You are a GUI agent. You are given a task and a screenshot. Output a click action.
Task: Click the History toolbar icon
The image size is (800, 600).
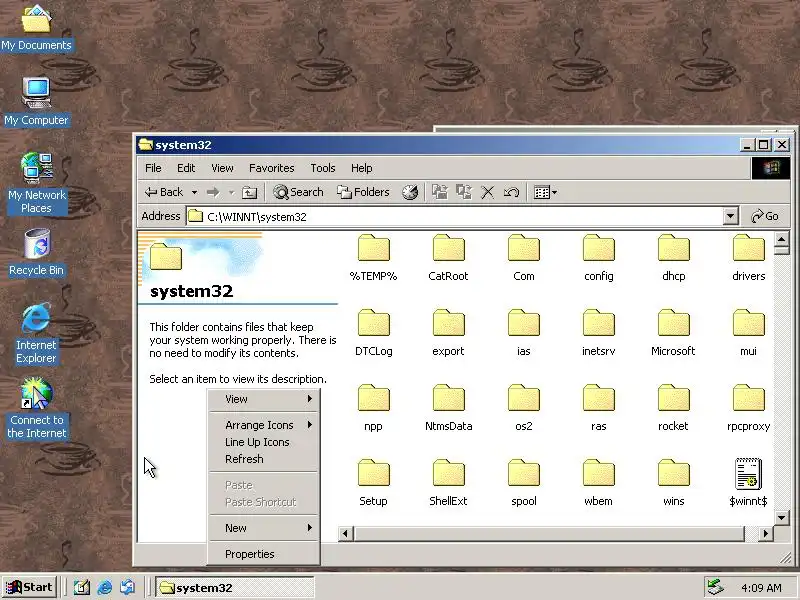coord(410,192)
